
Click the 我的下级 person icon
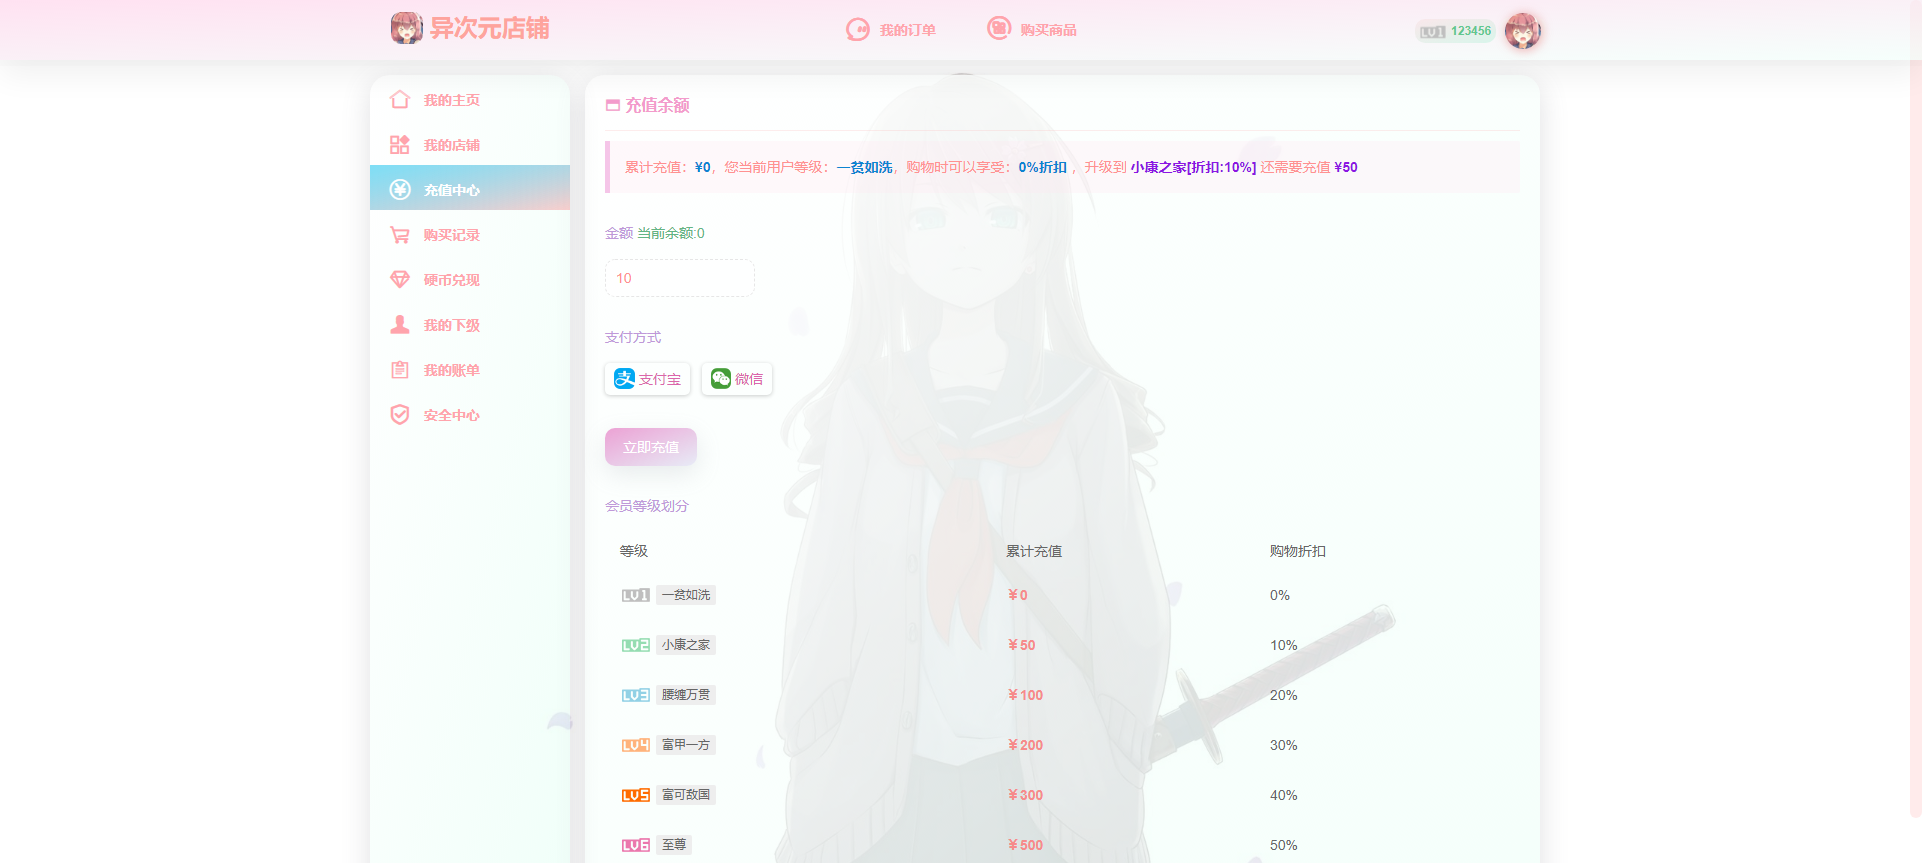click(x=400, y=324)
